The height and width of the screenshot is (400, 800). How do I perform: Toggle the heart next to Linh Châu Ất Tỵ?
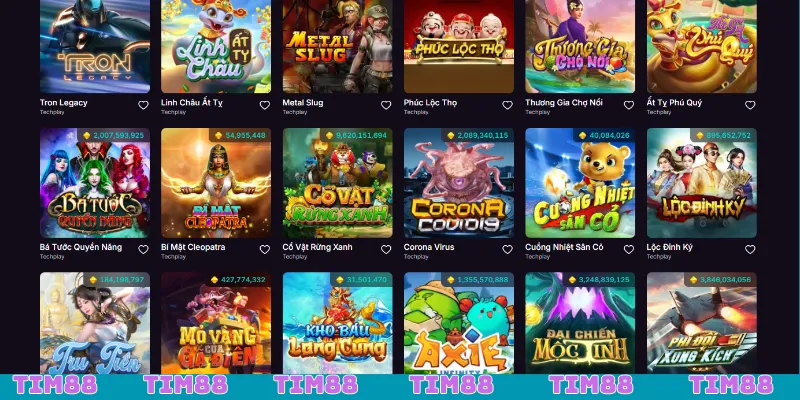click(265, 105)
